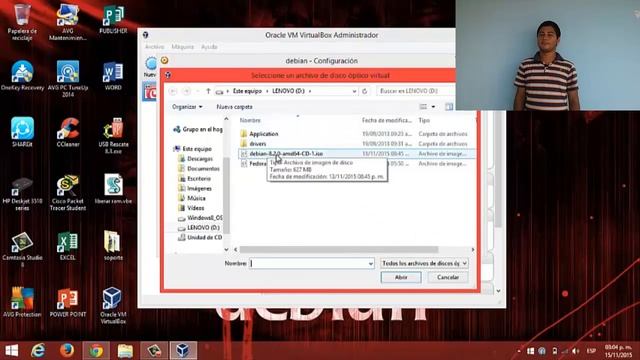The height and width of the screenshot is (360, 640).
Task: Open File Explorer from the taskbar
Action: click(x=125, y=350)
